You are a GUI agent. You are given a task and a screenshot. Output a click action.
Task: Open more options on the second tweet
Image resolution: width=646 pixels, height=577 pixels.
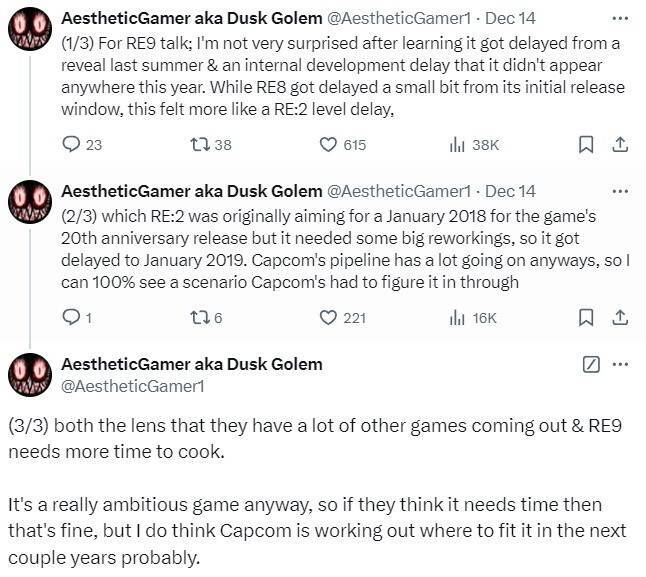pos(620,190)
